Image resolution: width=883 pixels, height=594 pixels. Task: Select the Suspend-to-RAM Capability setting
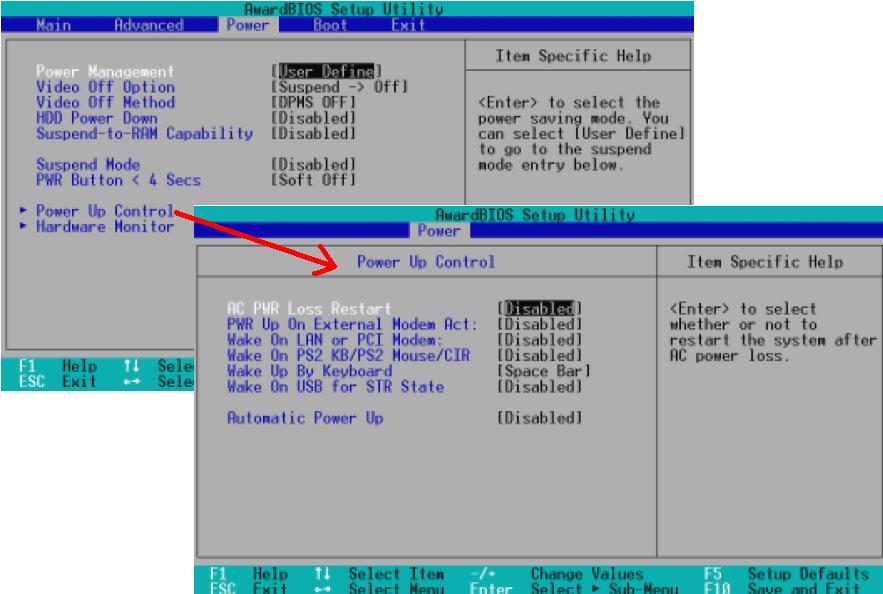coord(144,133)
